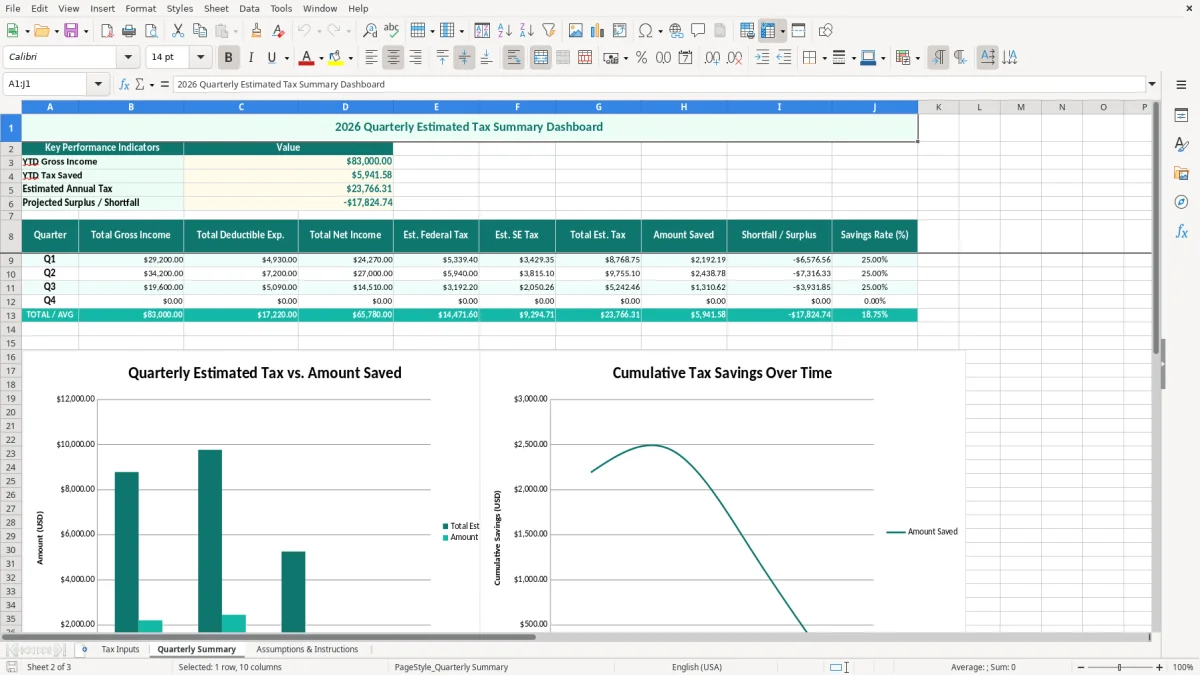Open the Data menu
The height and width of the screenshot is (675, 1200).
tap(249, 8)
